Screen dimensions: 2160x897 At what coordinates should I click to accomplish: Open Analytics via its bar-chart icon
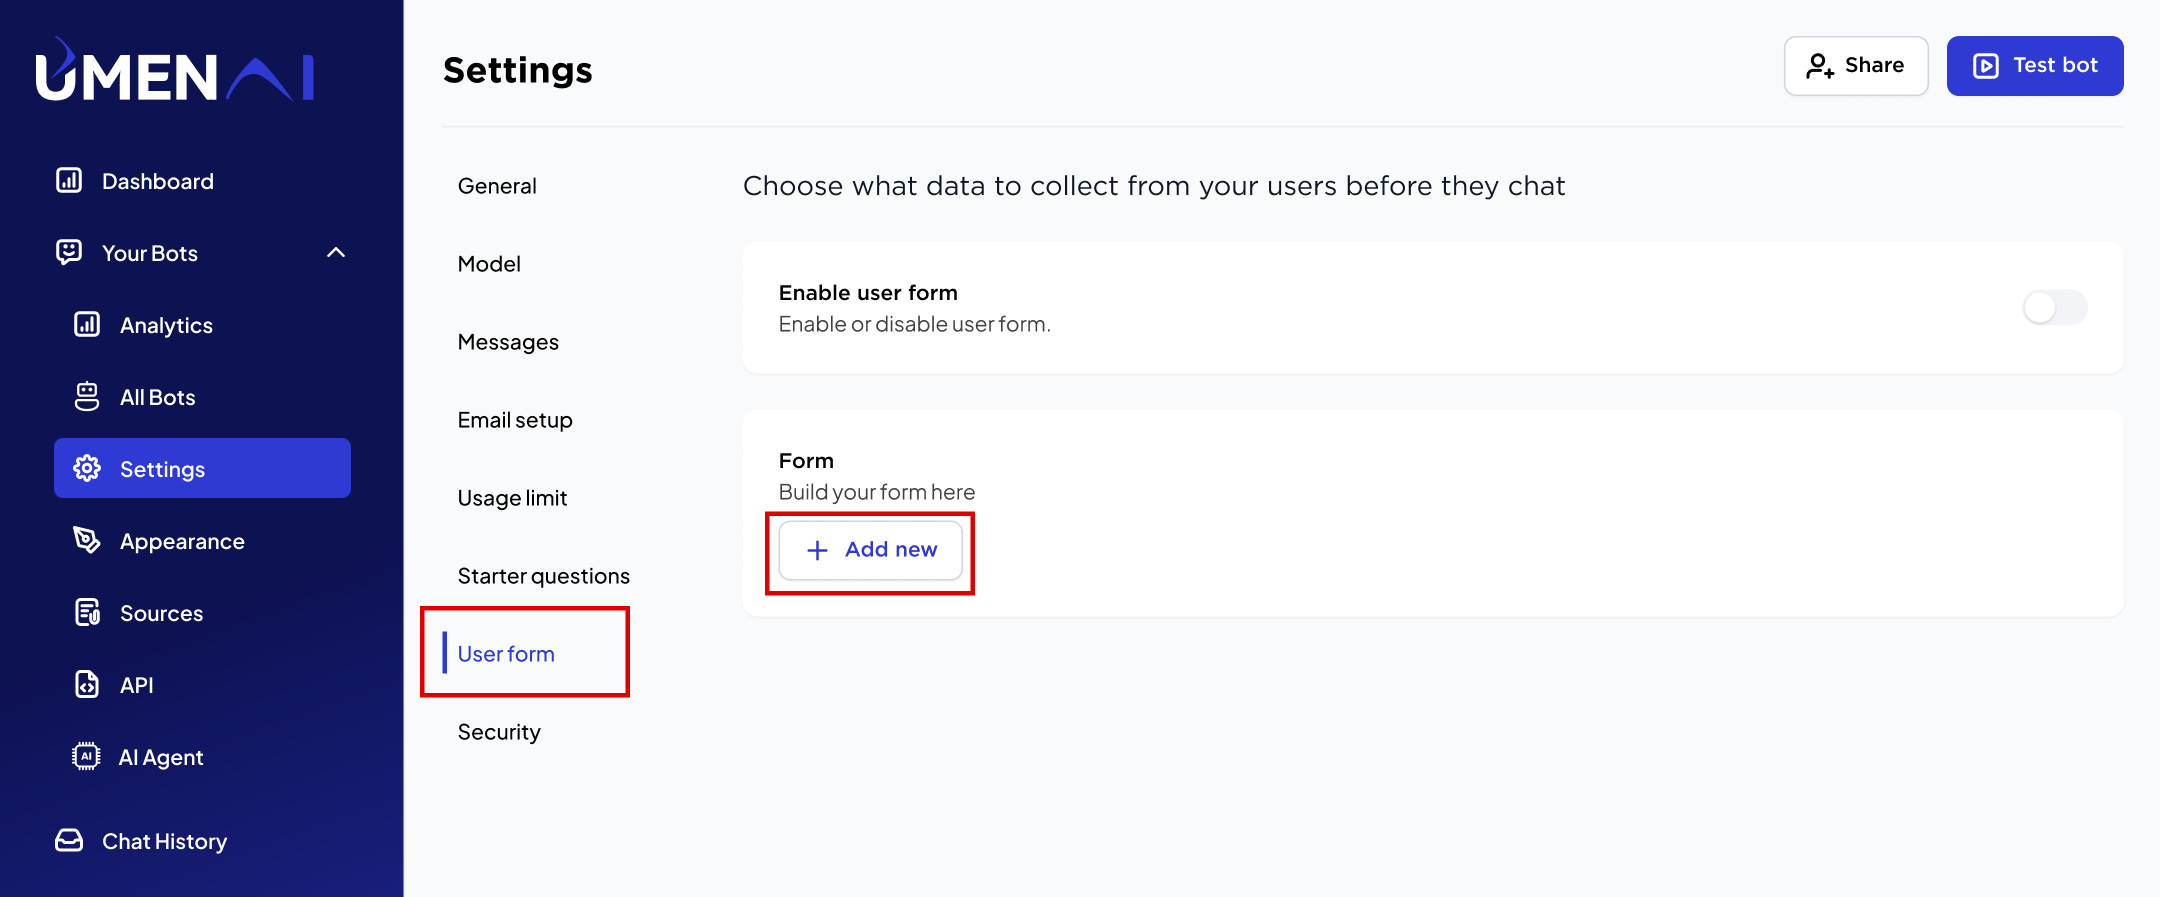pyautogui.click(x=87, y=324)
